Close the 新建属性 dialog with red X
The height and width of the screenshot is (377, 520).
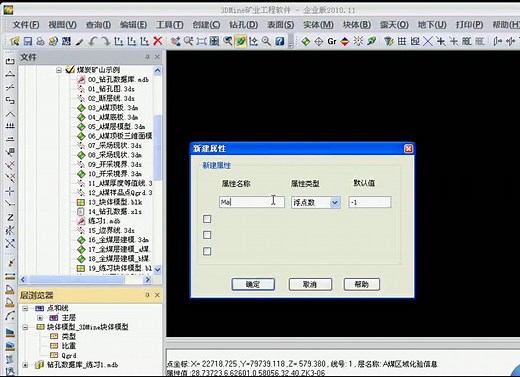(408, 149)
